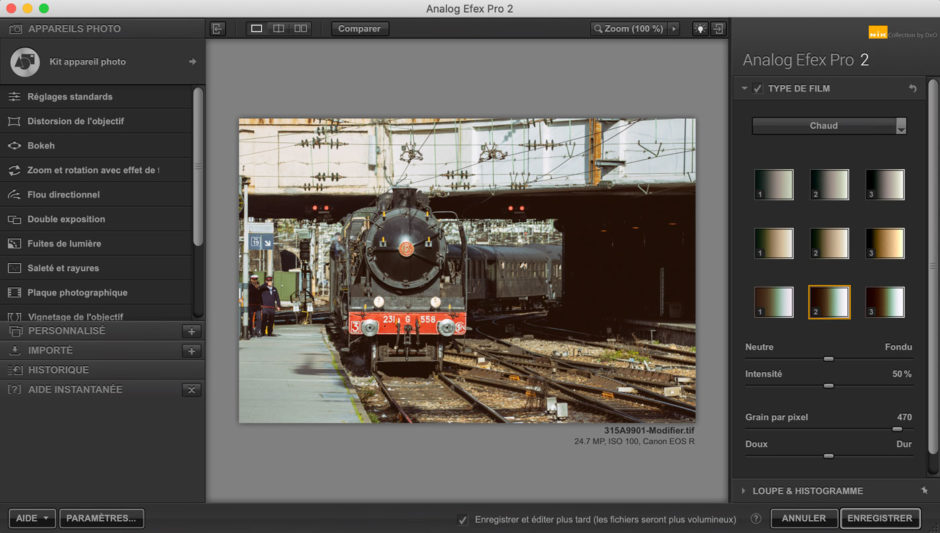
Task: Collapse the TYPE DE FILM section
Action: pyautogui.click(x=744, y=89)
